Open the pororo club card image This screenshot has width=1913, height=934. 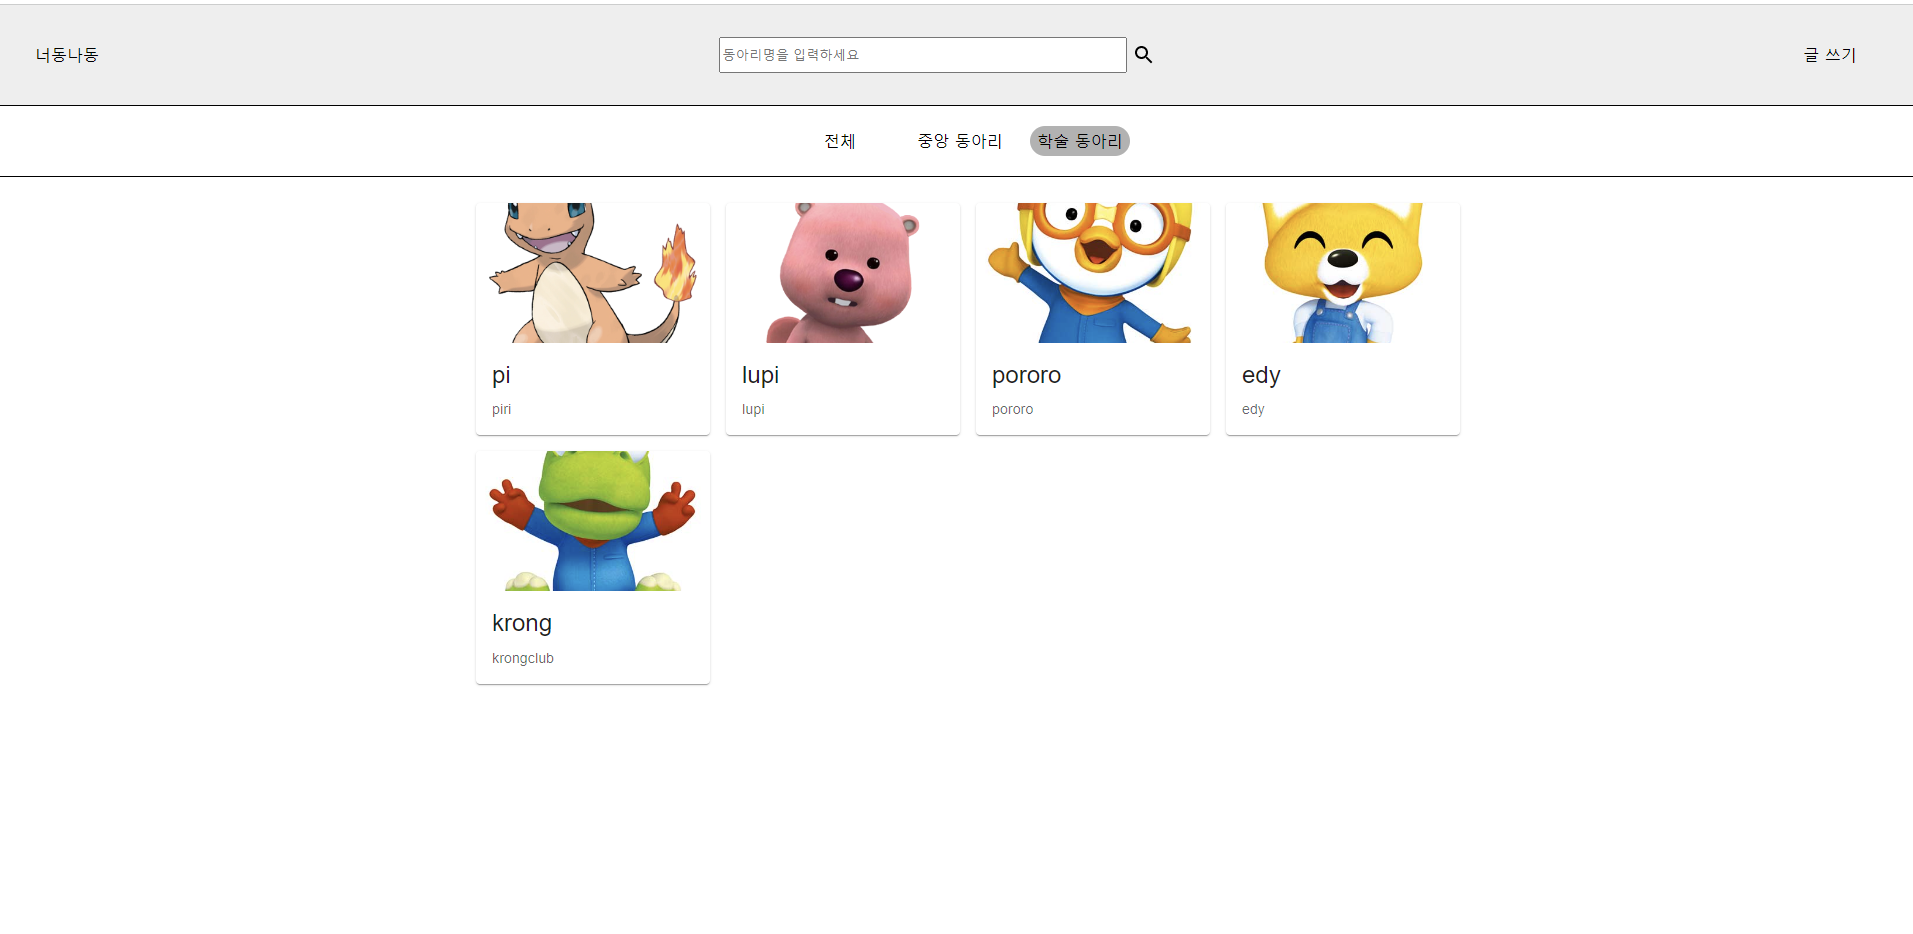point(1093,273)
